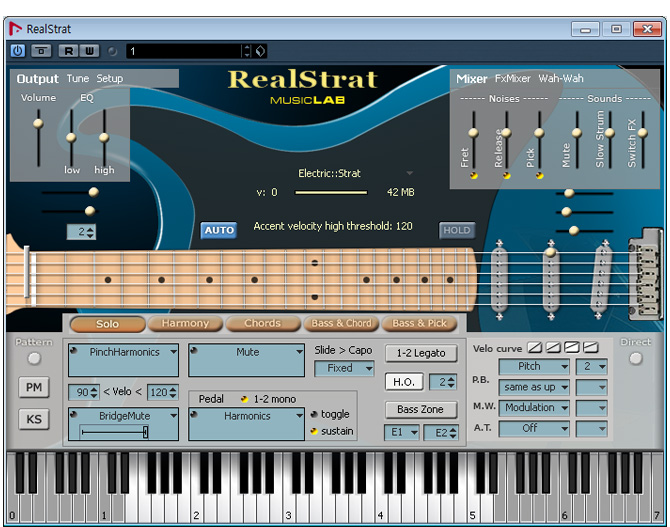Open the preset management diamond icon
The width and height of the screenshot is (670, 527).
tap(260, 51)
